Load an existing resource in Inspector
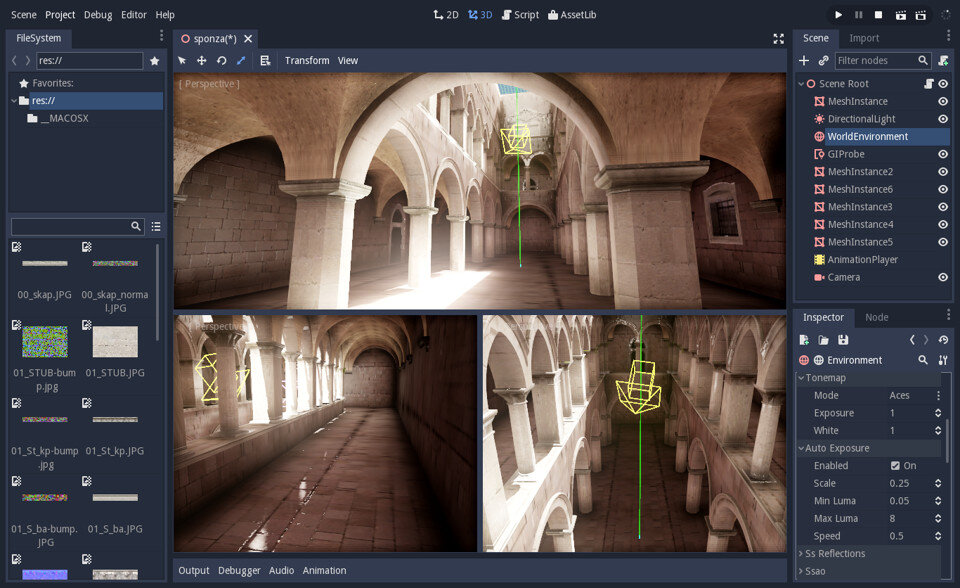Screen dimensions: 960x588 coord(823,340)
